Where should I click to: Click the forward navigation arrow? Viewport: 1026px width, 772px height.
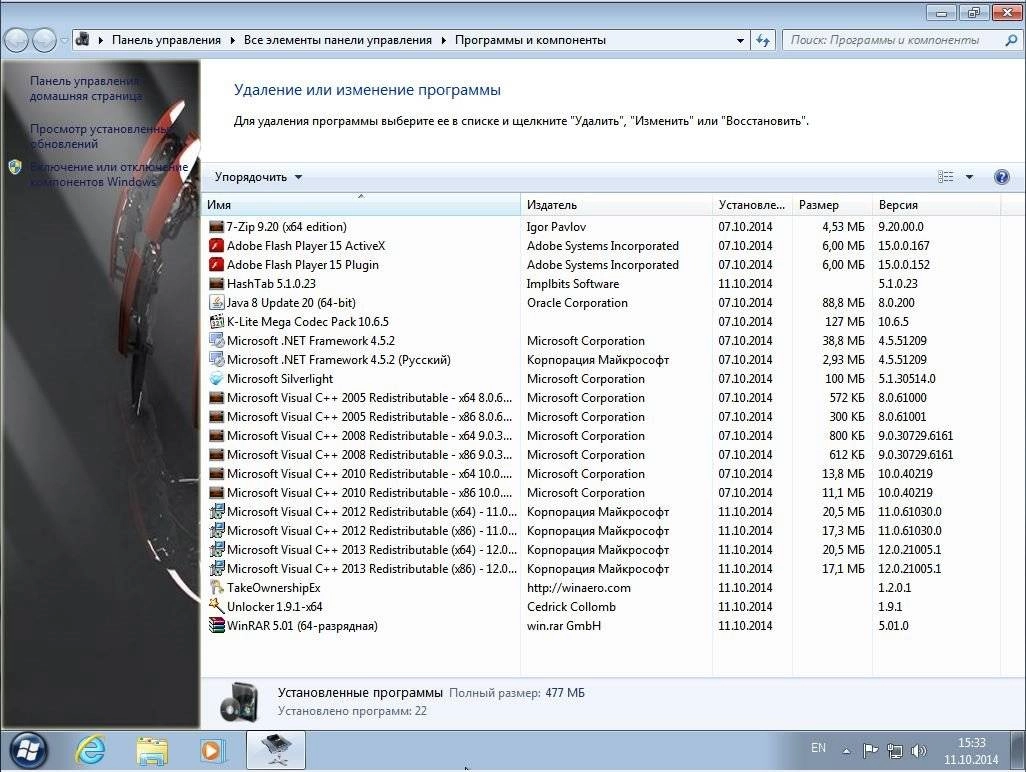tap(44, 41)
